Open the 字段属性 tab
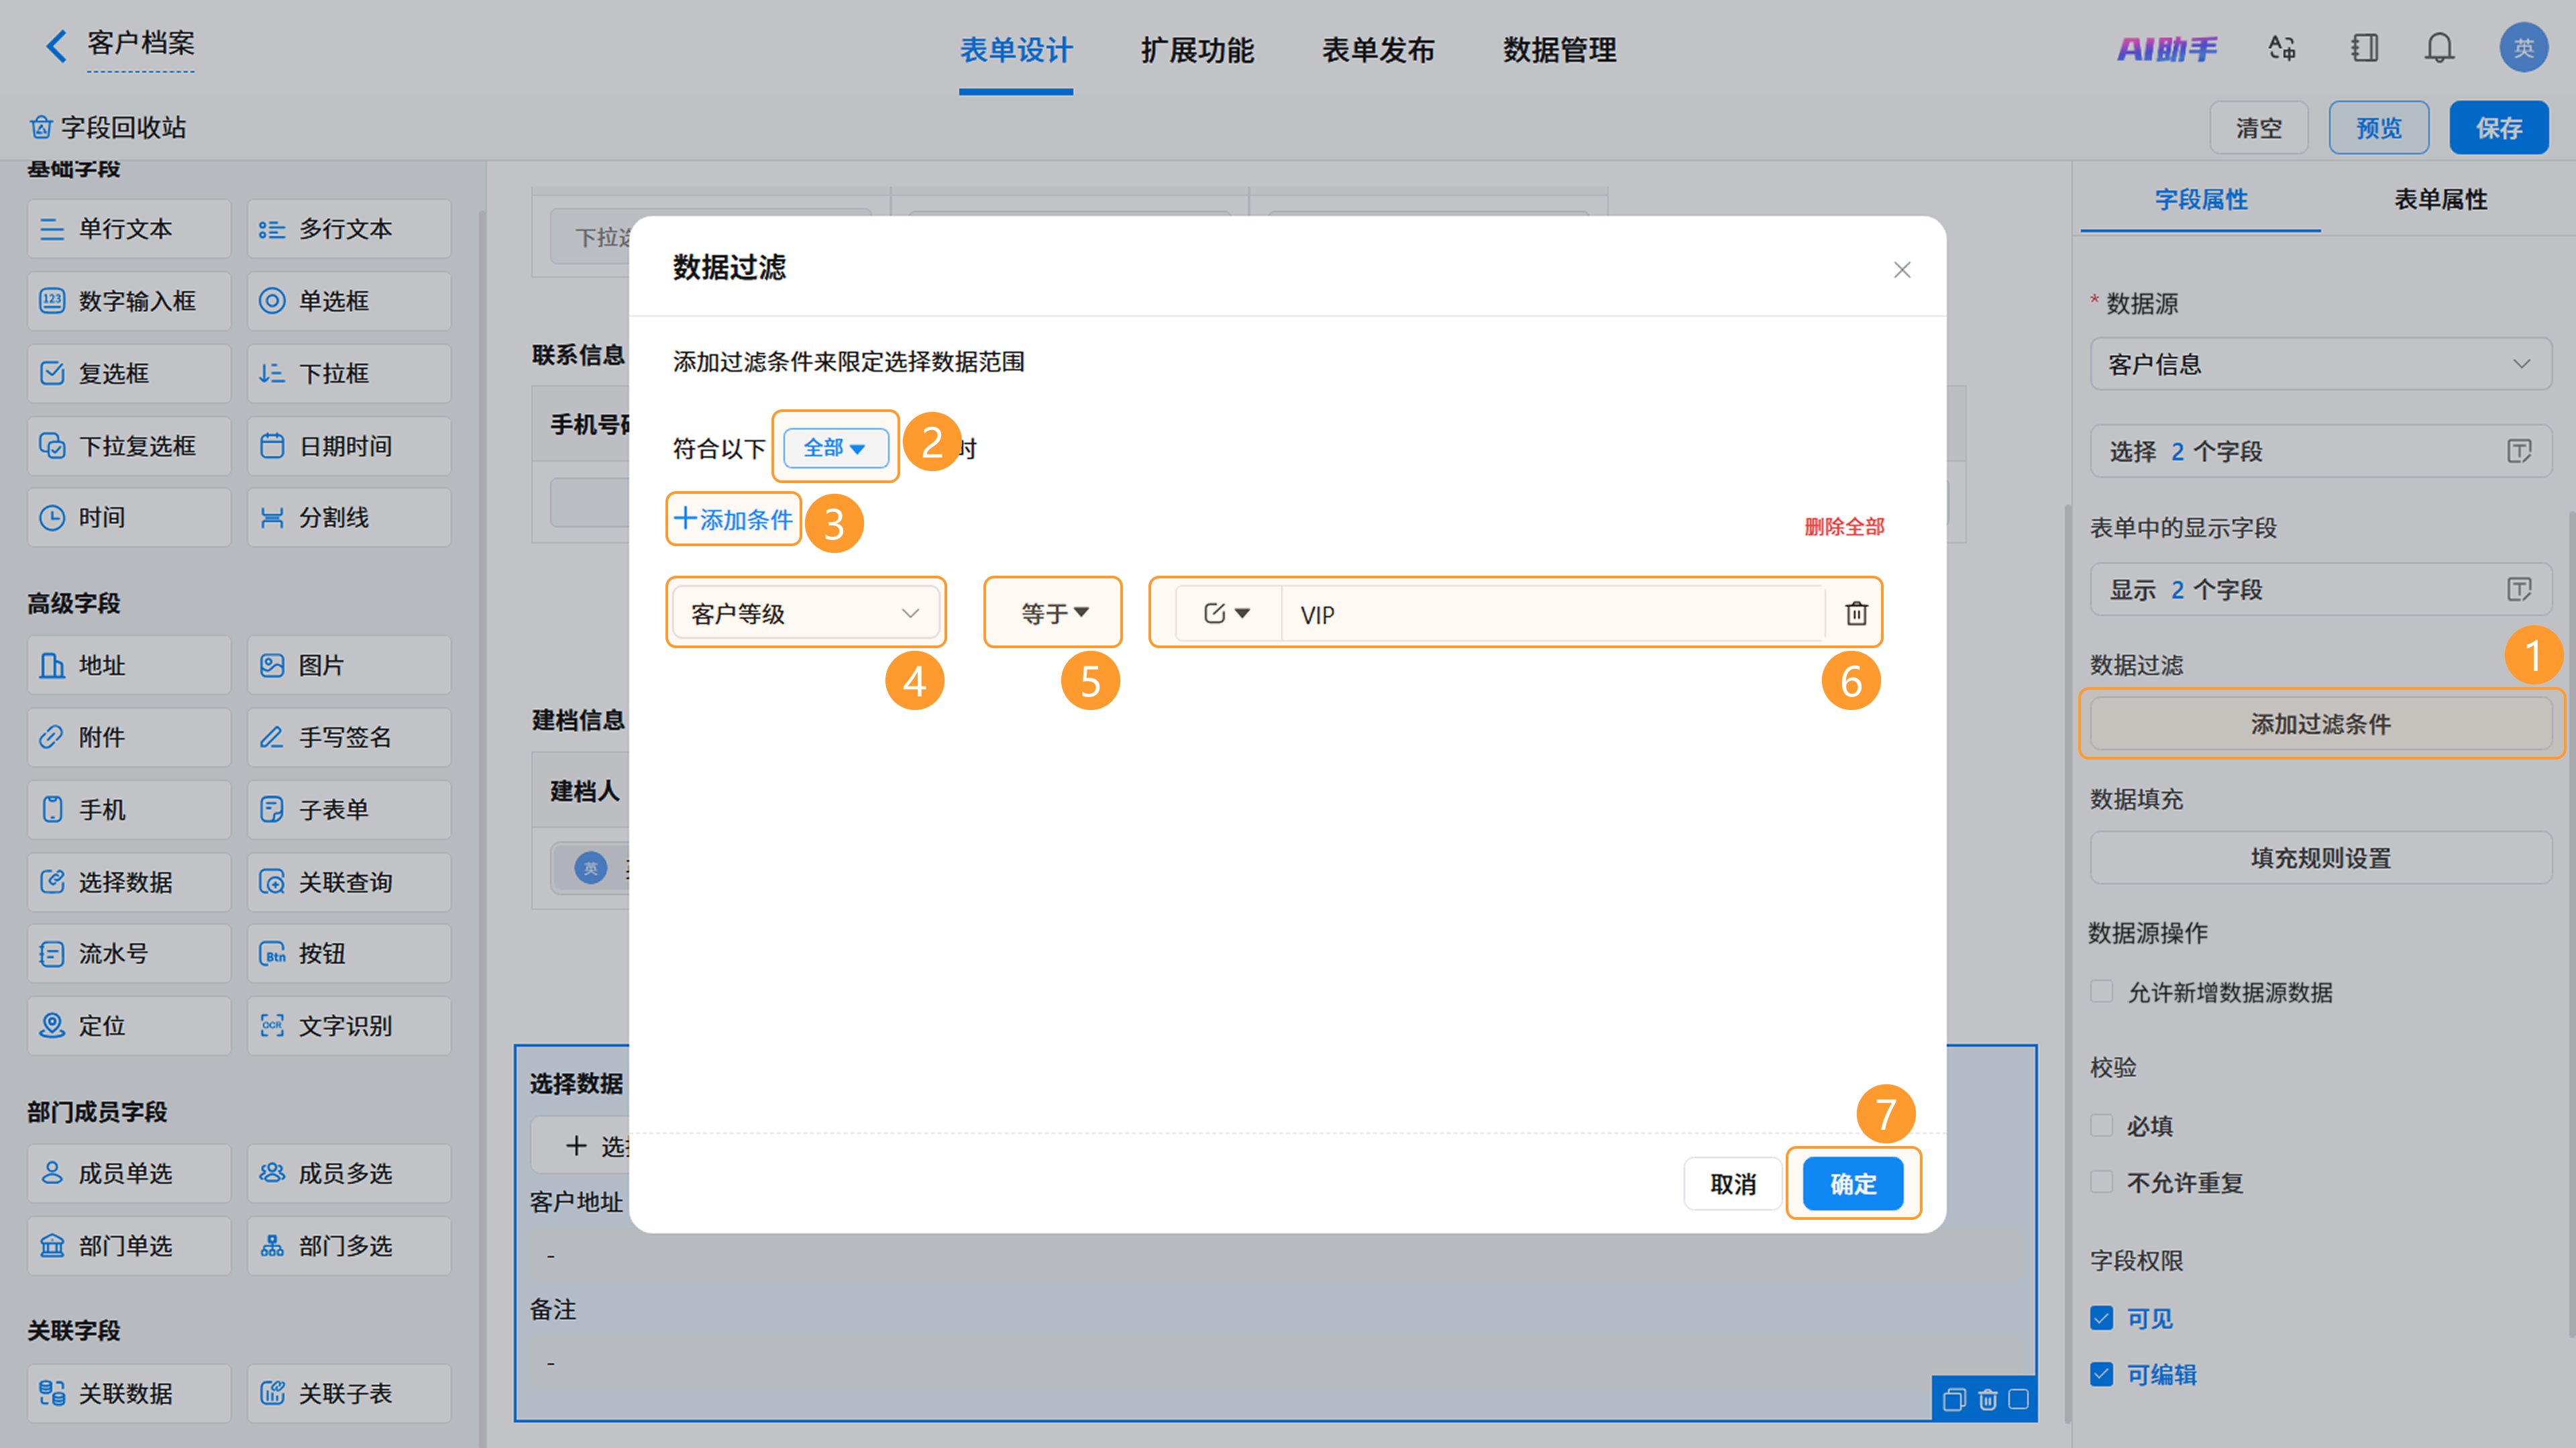The height and width of the screenshot is (1448, 2576). coord(2200,199)
